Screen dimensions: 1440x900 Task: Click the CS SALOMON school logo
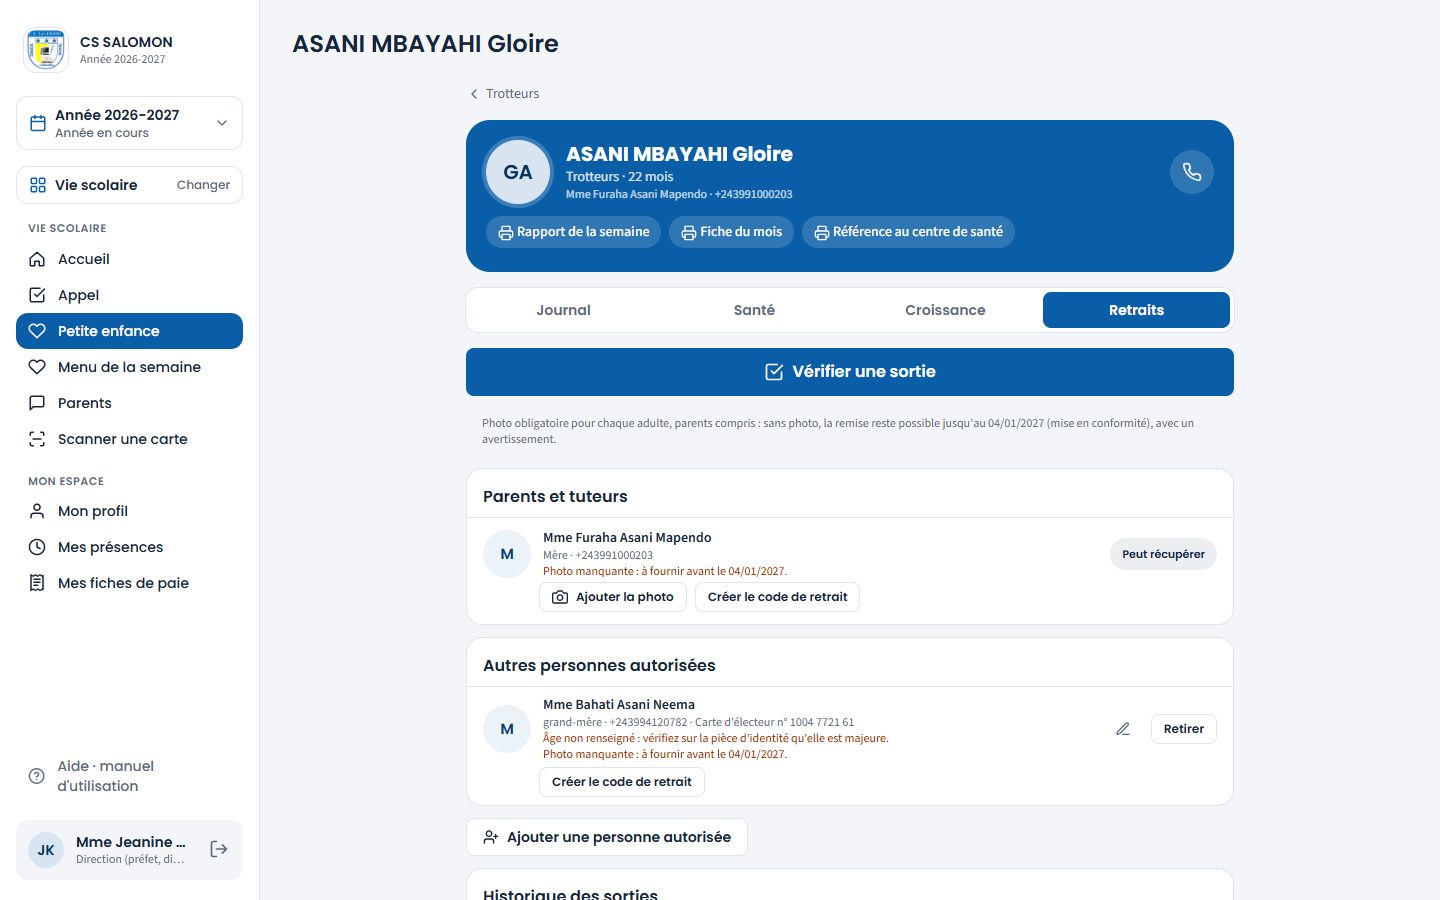[x=46, y=50]
